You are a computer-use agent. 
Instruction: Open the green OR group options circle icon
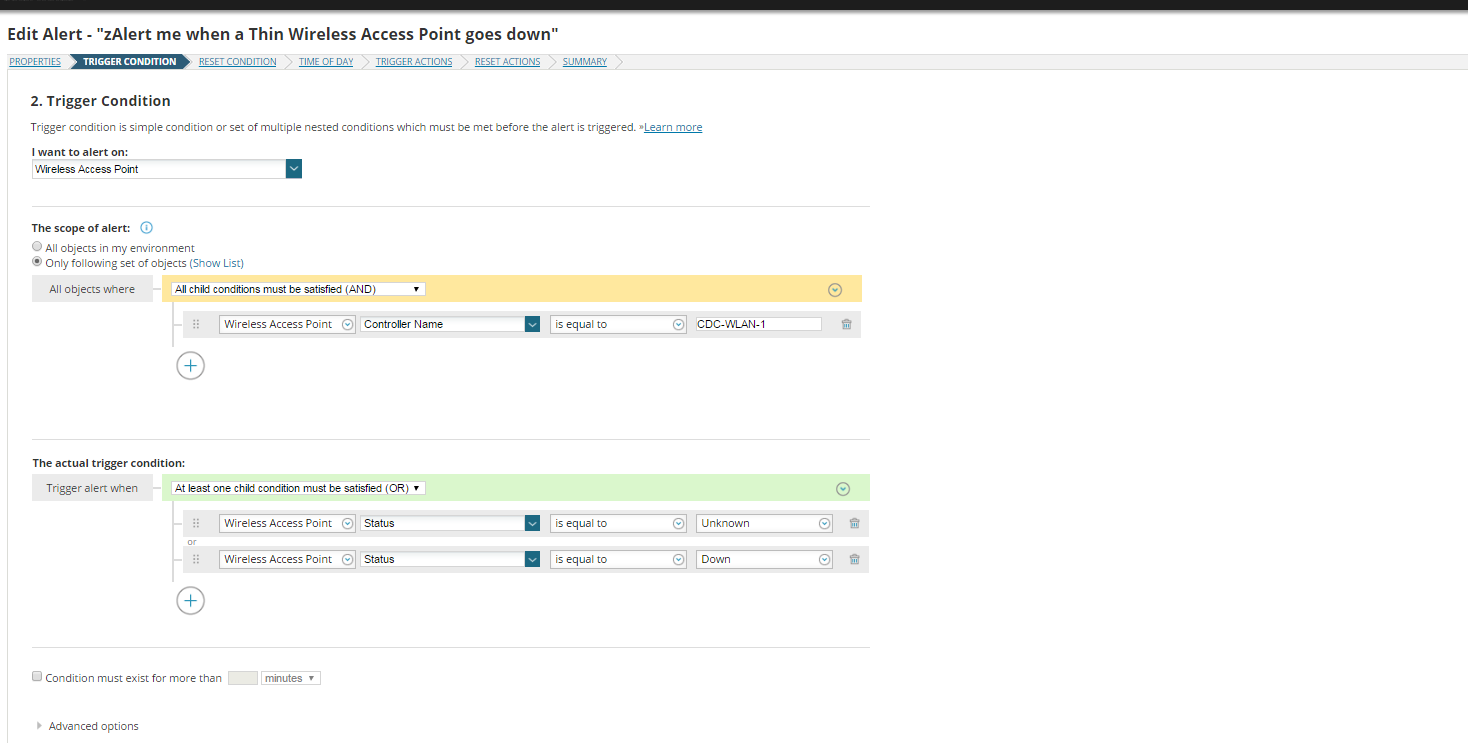pos(842,489)
